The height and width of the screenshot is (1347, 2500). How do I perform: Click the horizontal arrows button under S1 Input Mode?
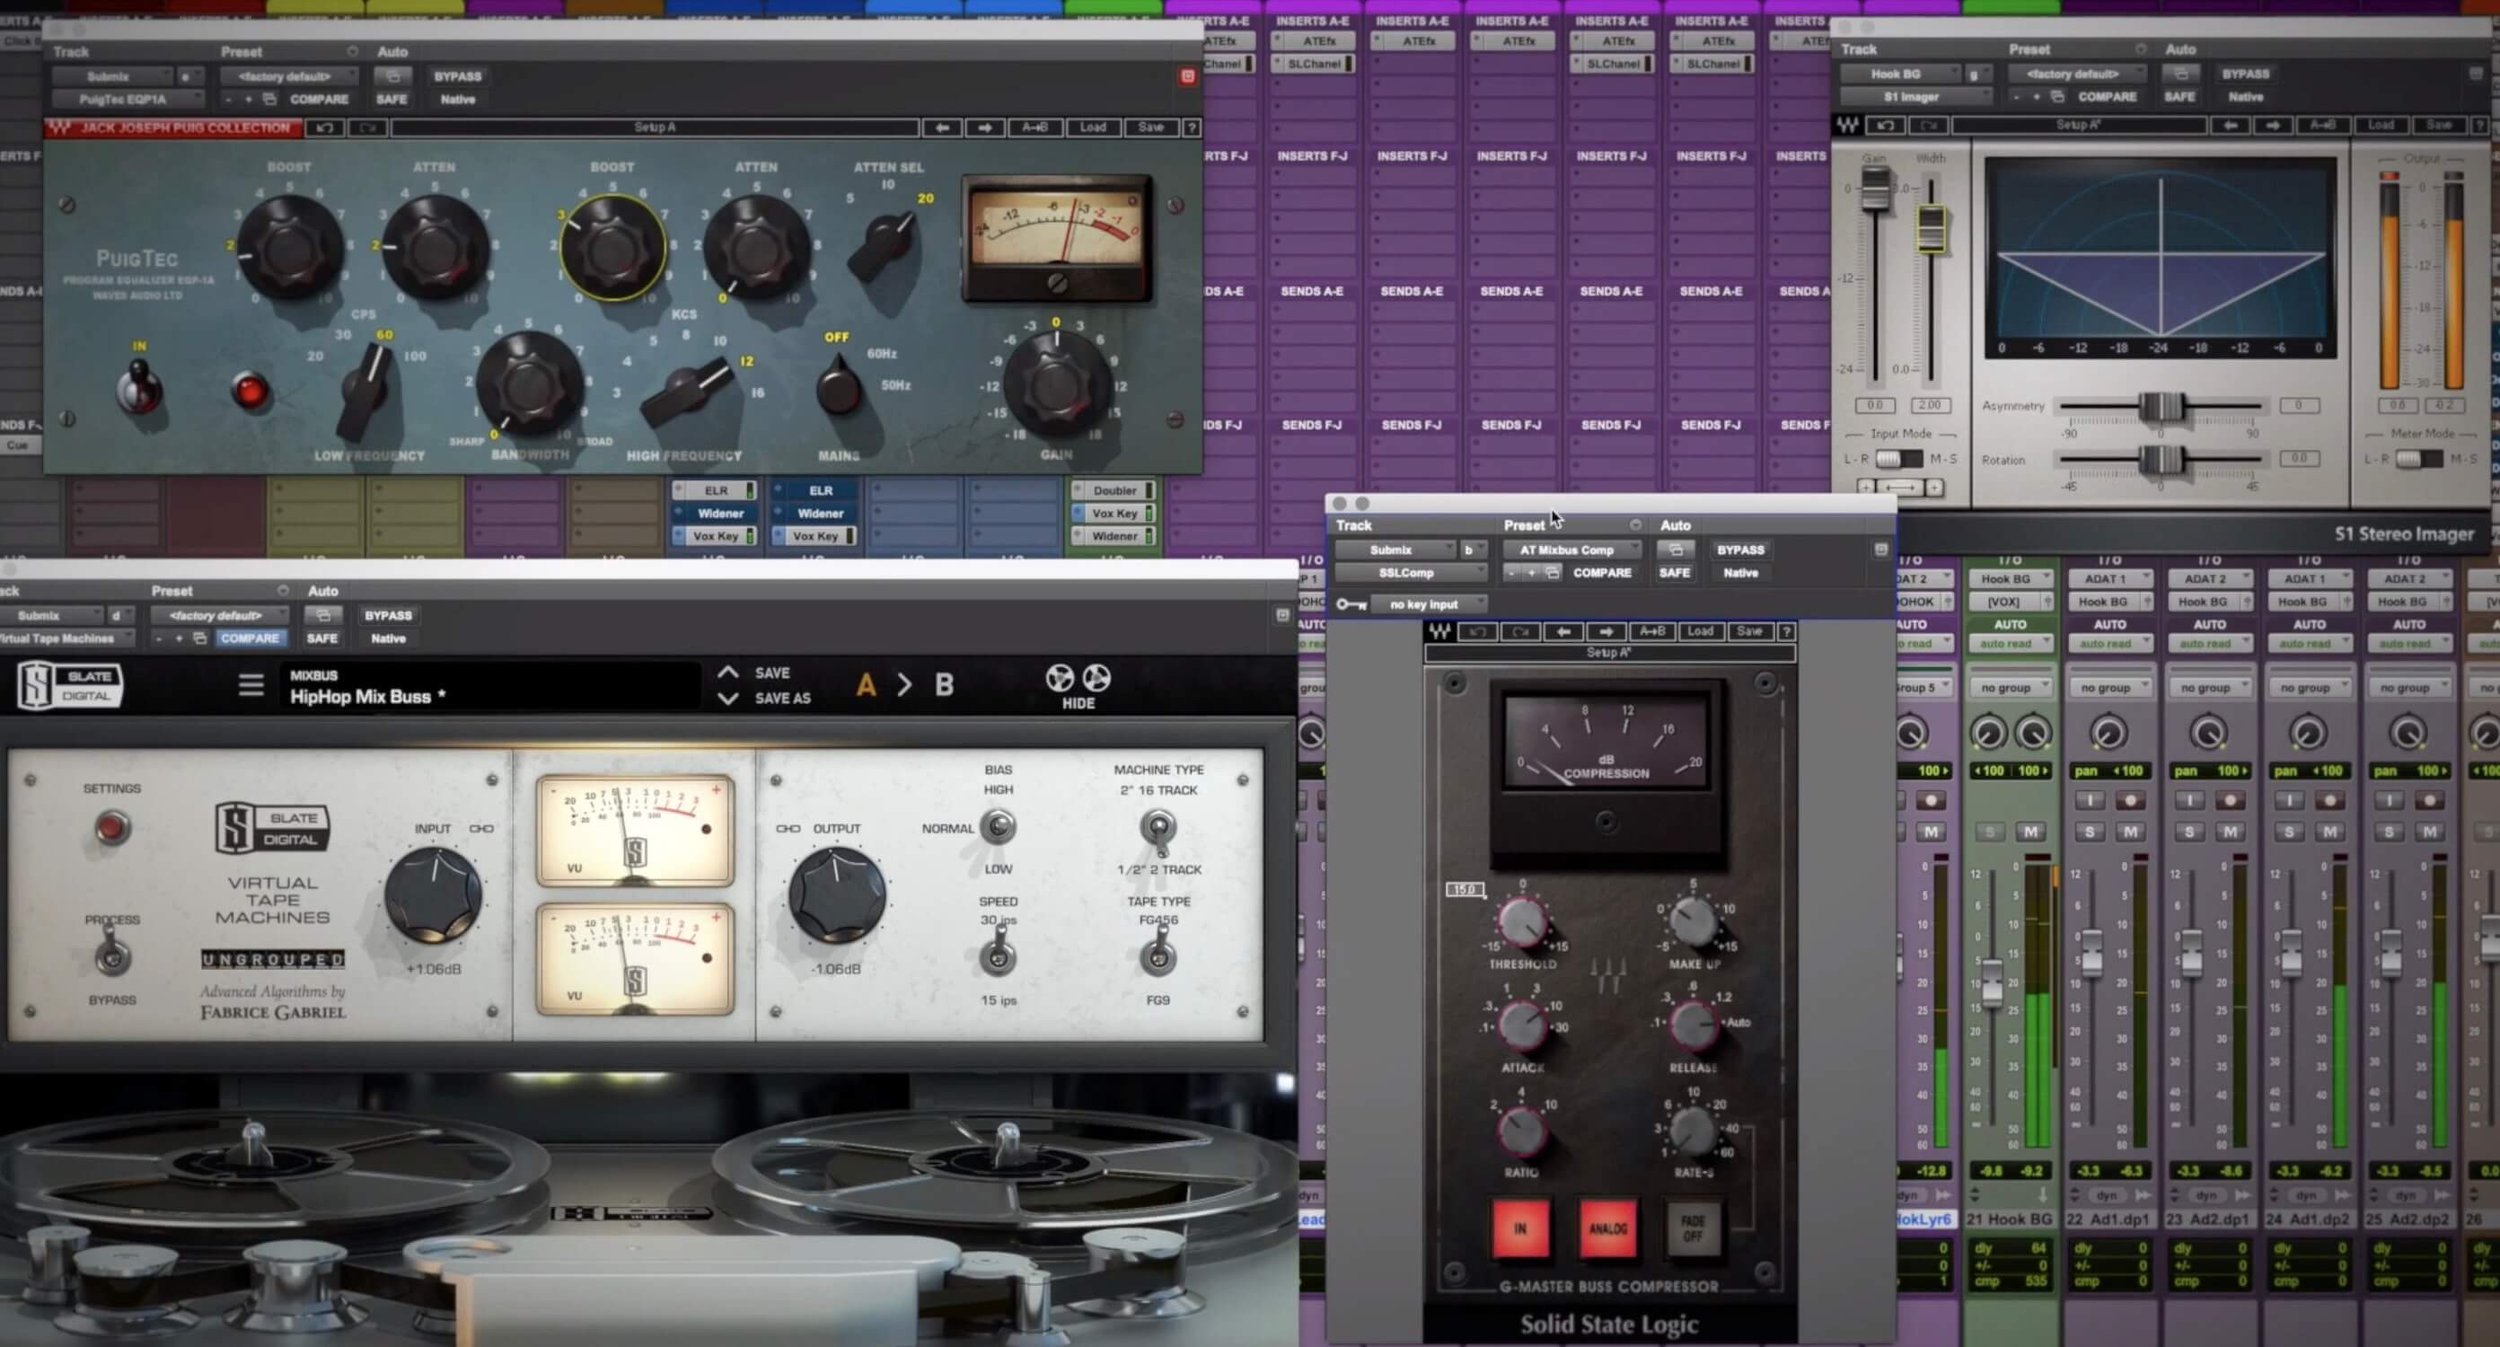[1900, 487]
